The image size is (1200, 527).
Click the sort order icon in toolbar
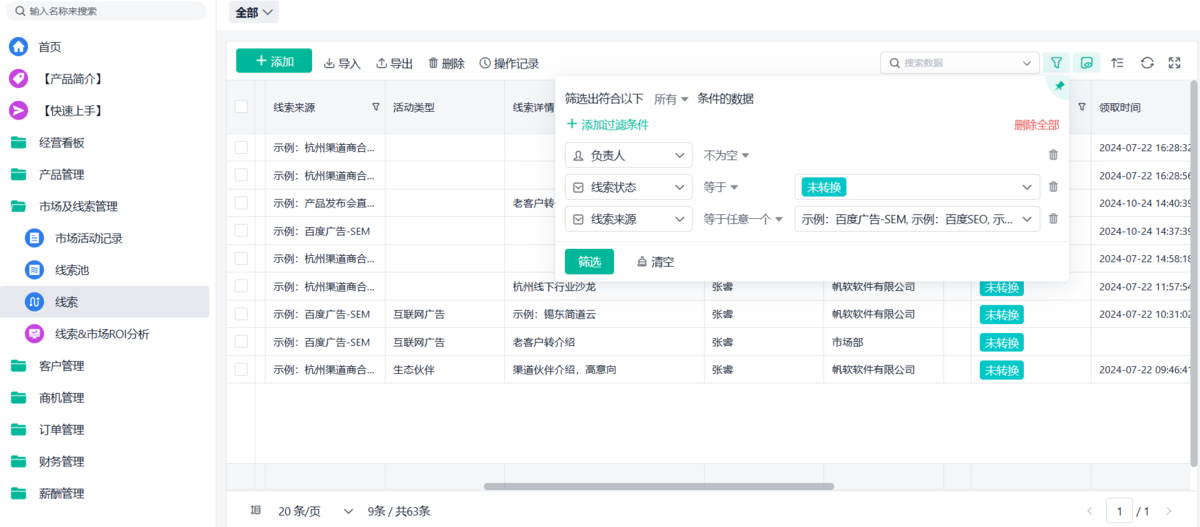tap(1118, 62)
